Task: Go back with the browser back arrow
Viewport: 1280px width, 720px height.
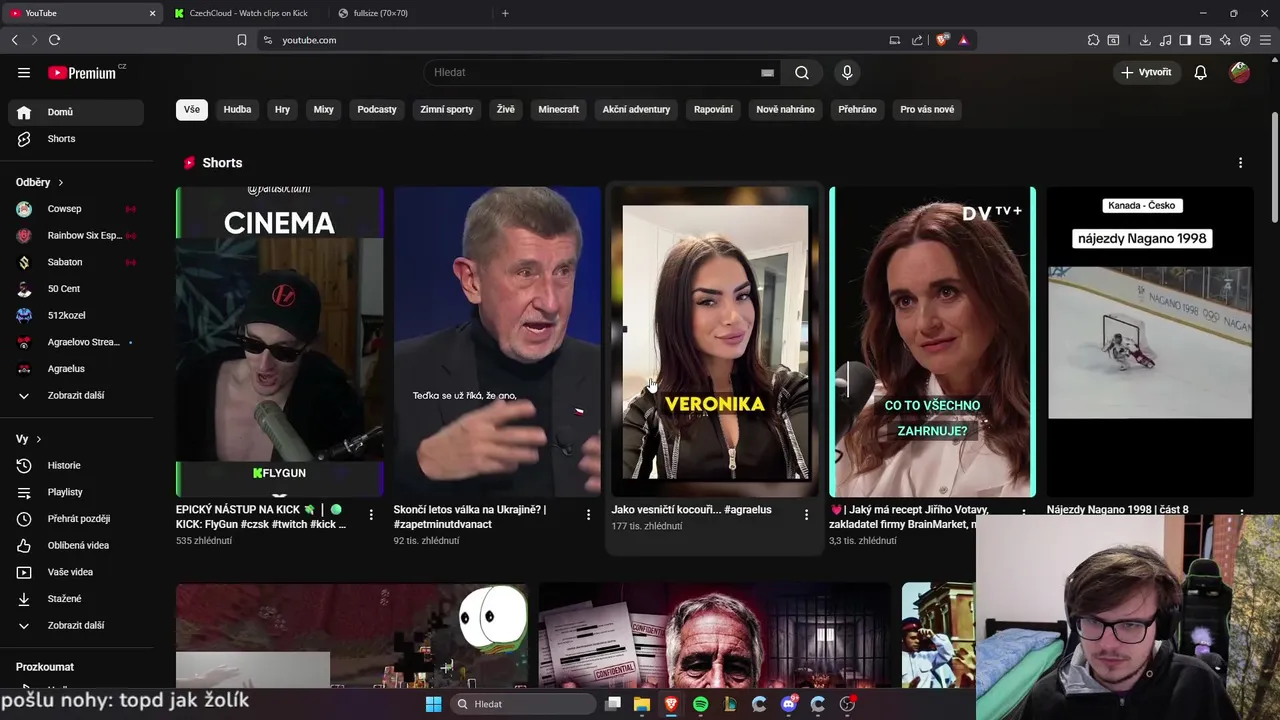Action: tap(14, 40)
